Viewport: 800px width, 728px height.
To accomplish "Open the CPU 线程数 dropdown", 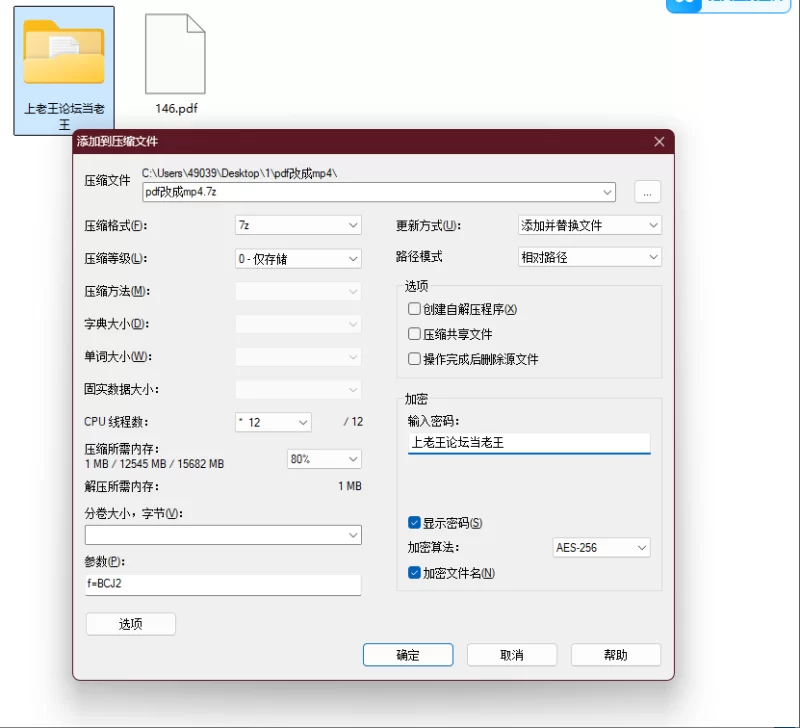I will (x=273, y=422).
